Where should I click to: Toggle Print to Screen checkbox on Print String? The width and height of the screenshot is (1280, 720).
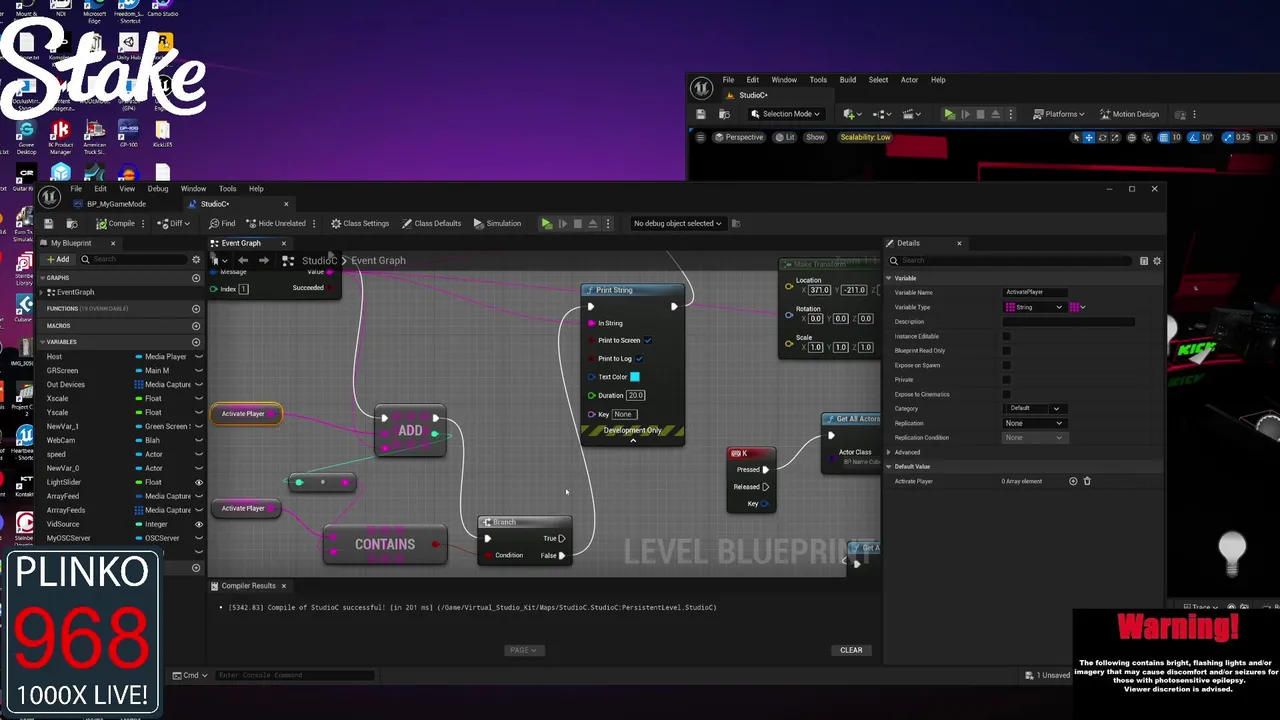pos(648,341)
